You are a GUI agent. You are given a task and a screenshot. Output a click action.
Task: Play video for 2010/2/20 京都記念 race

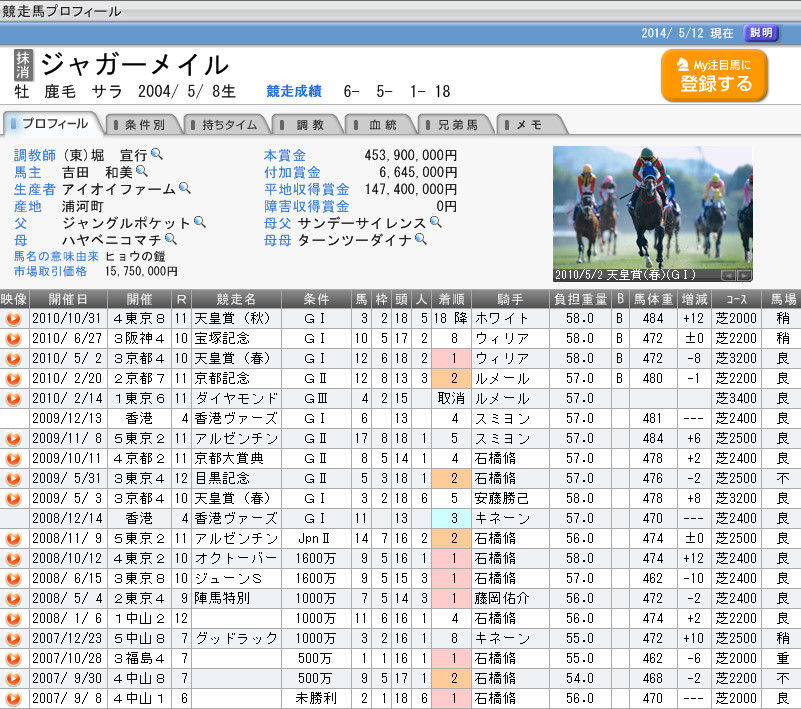(x=14, y=379)
